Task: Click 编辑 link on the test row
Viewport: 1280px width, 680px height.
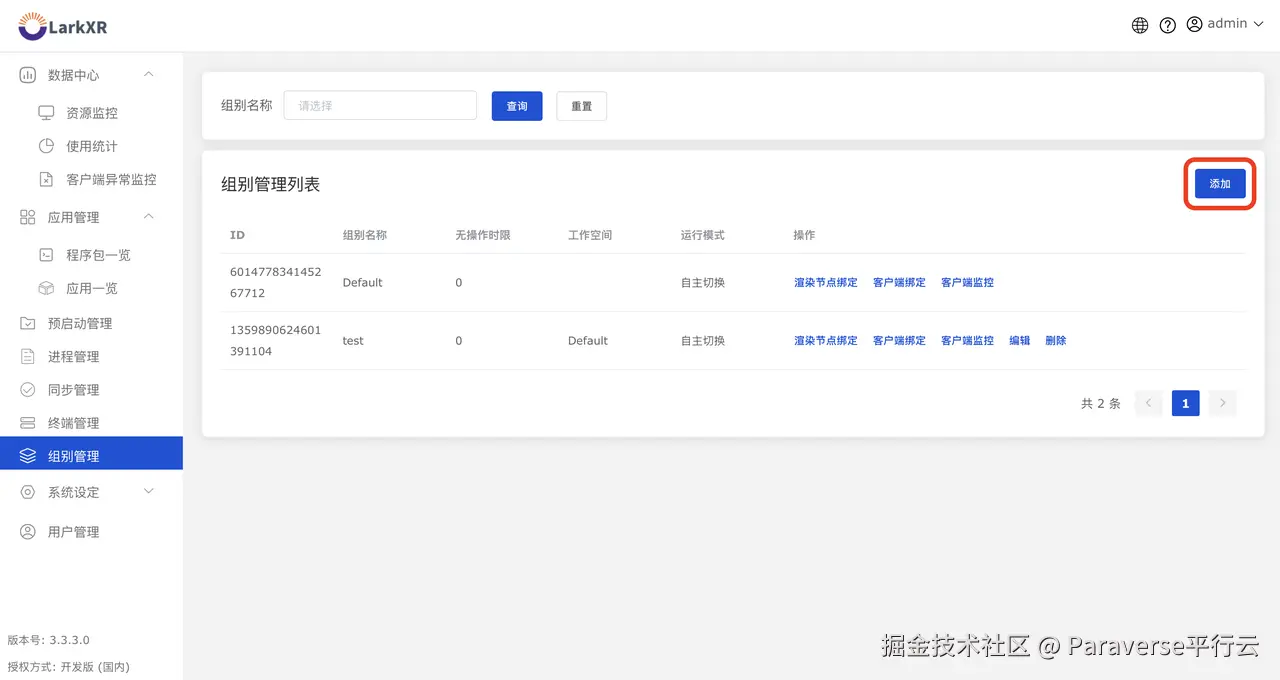Action: pos(1019,340)
